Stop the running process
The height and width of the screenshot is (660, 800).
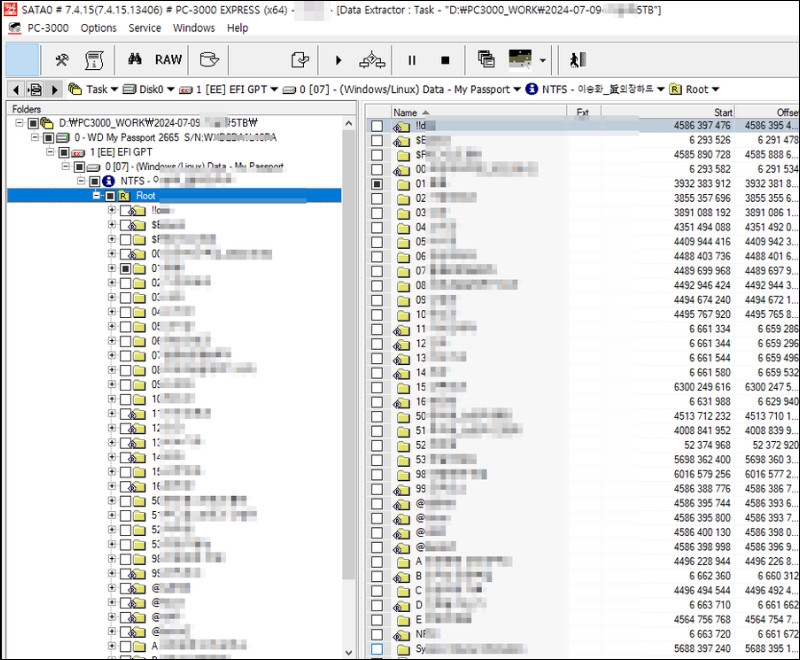(445, 60)
